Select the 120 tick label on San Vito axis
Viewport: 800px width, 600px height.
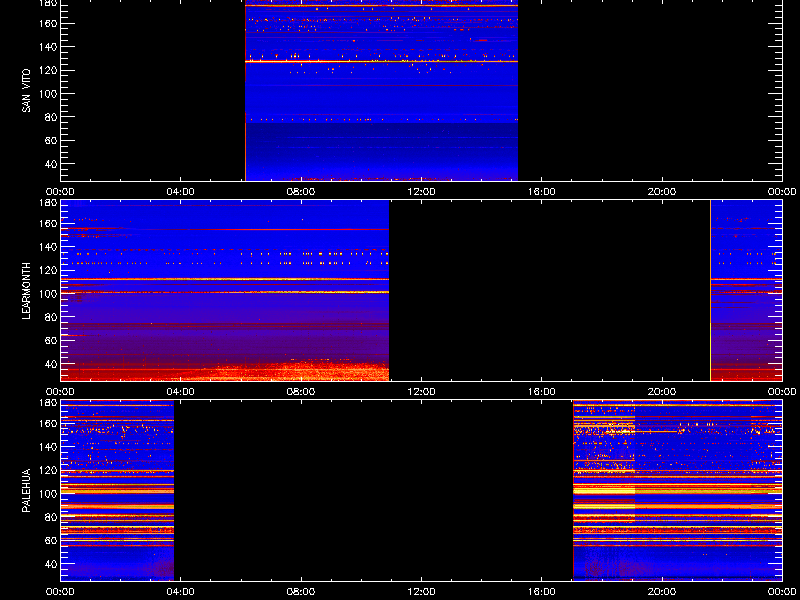click(48, 70)
